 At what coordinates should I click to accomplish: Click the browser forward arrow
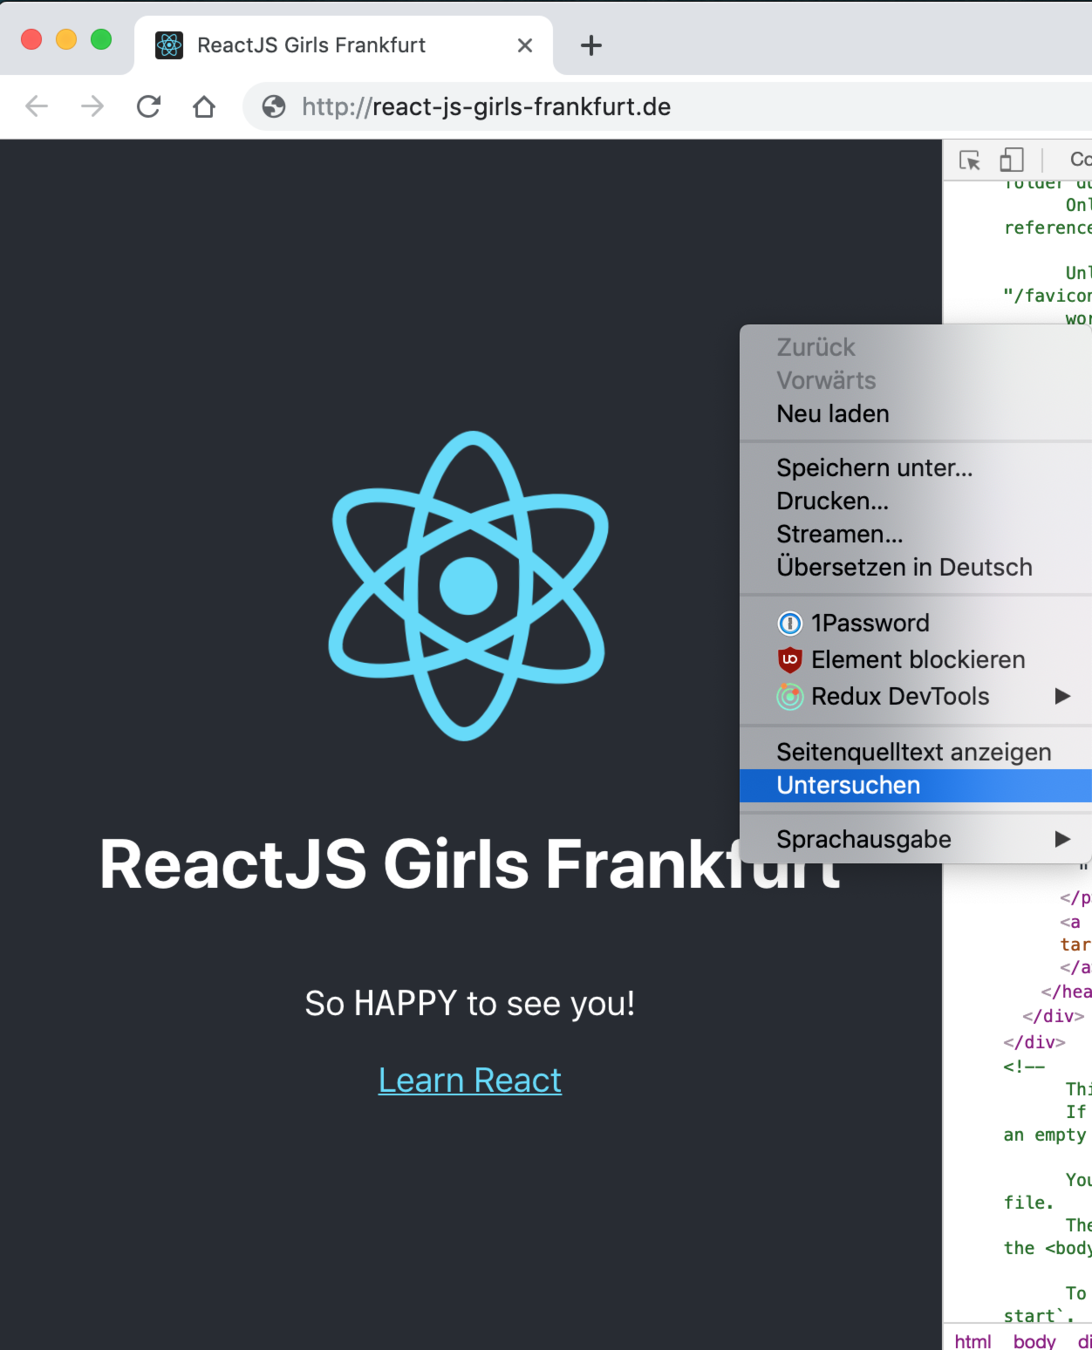[92, 106]
